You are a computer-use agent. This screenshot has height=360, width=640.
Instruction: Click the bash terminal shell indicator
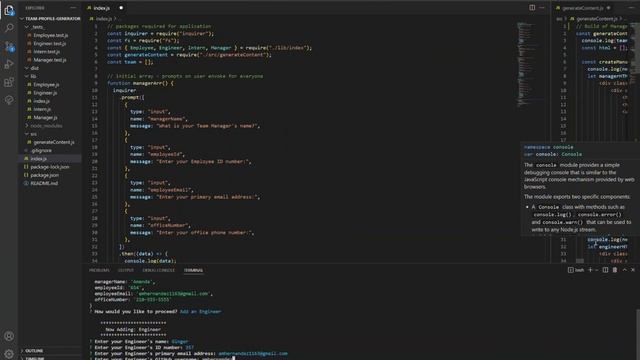click(x=576, y=270)
